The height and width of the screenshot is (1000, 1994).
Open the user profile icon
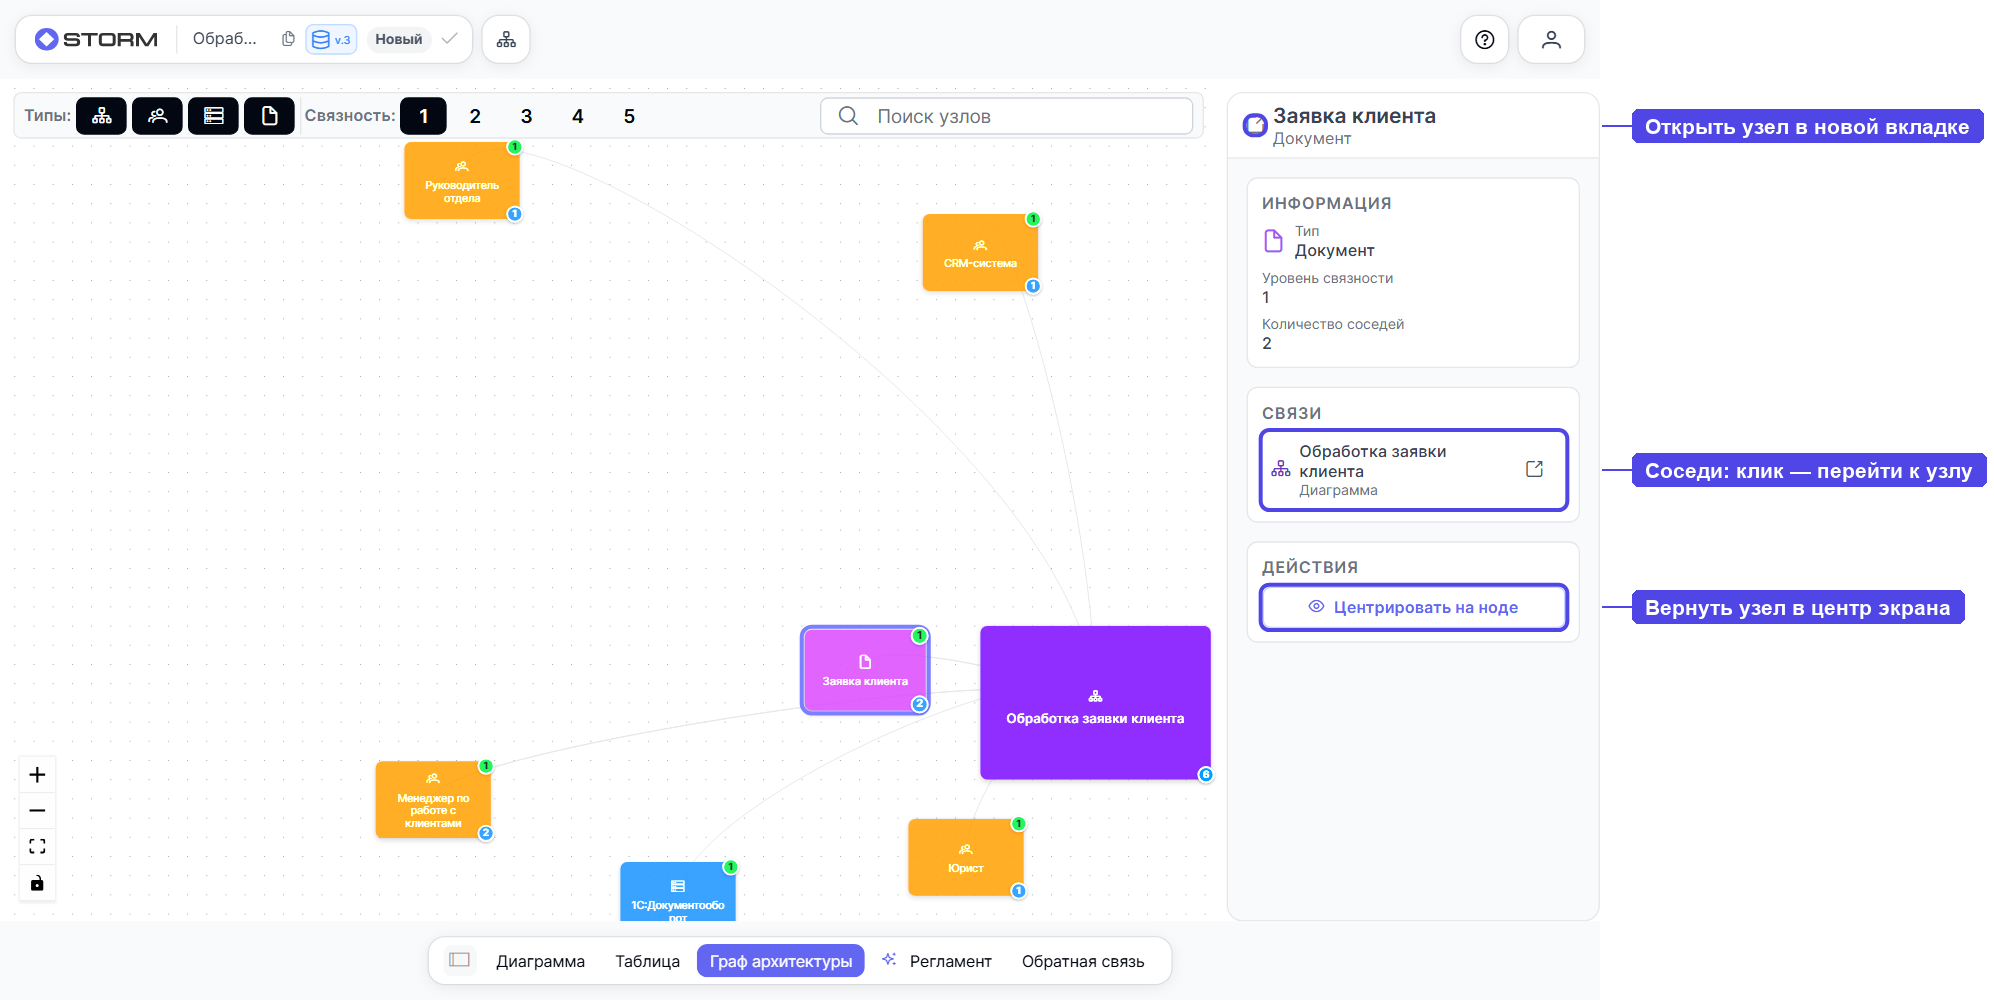pos(1551,39)
